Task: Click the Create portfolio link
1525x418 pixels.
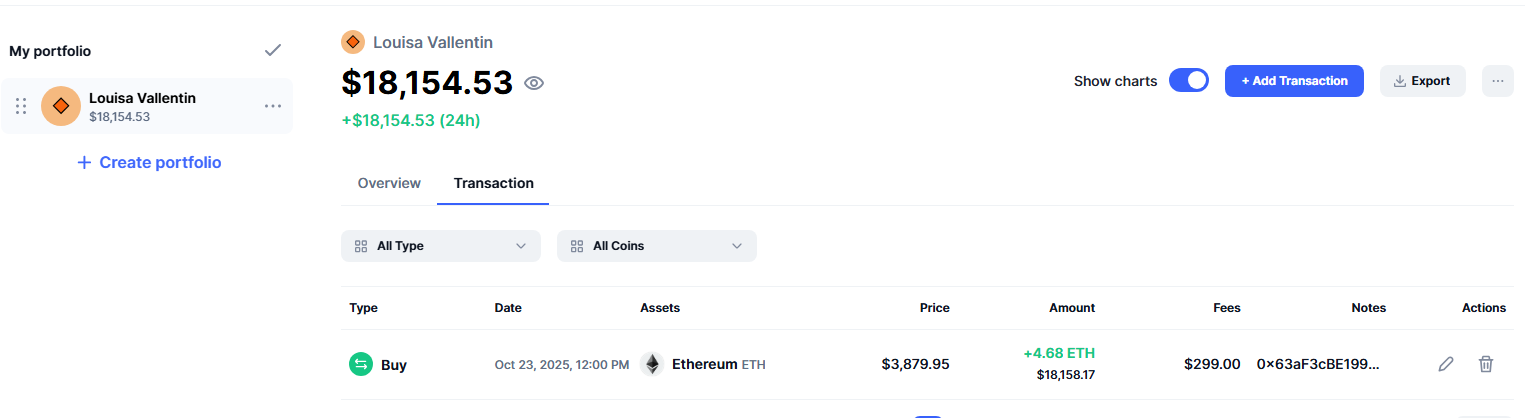Action: coord(149,162)
